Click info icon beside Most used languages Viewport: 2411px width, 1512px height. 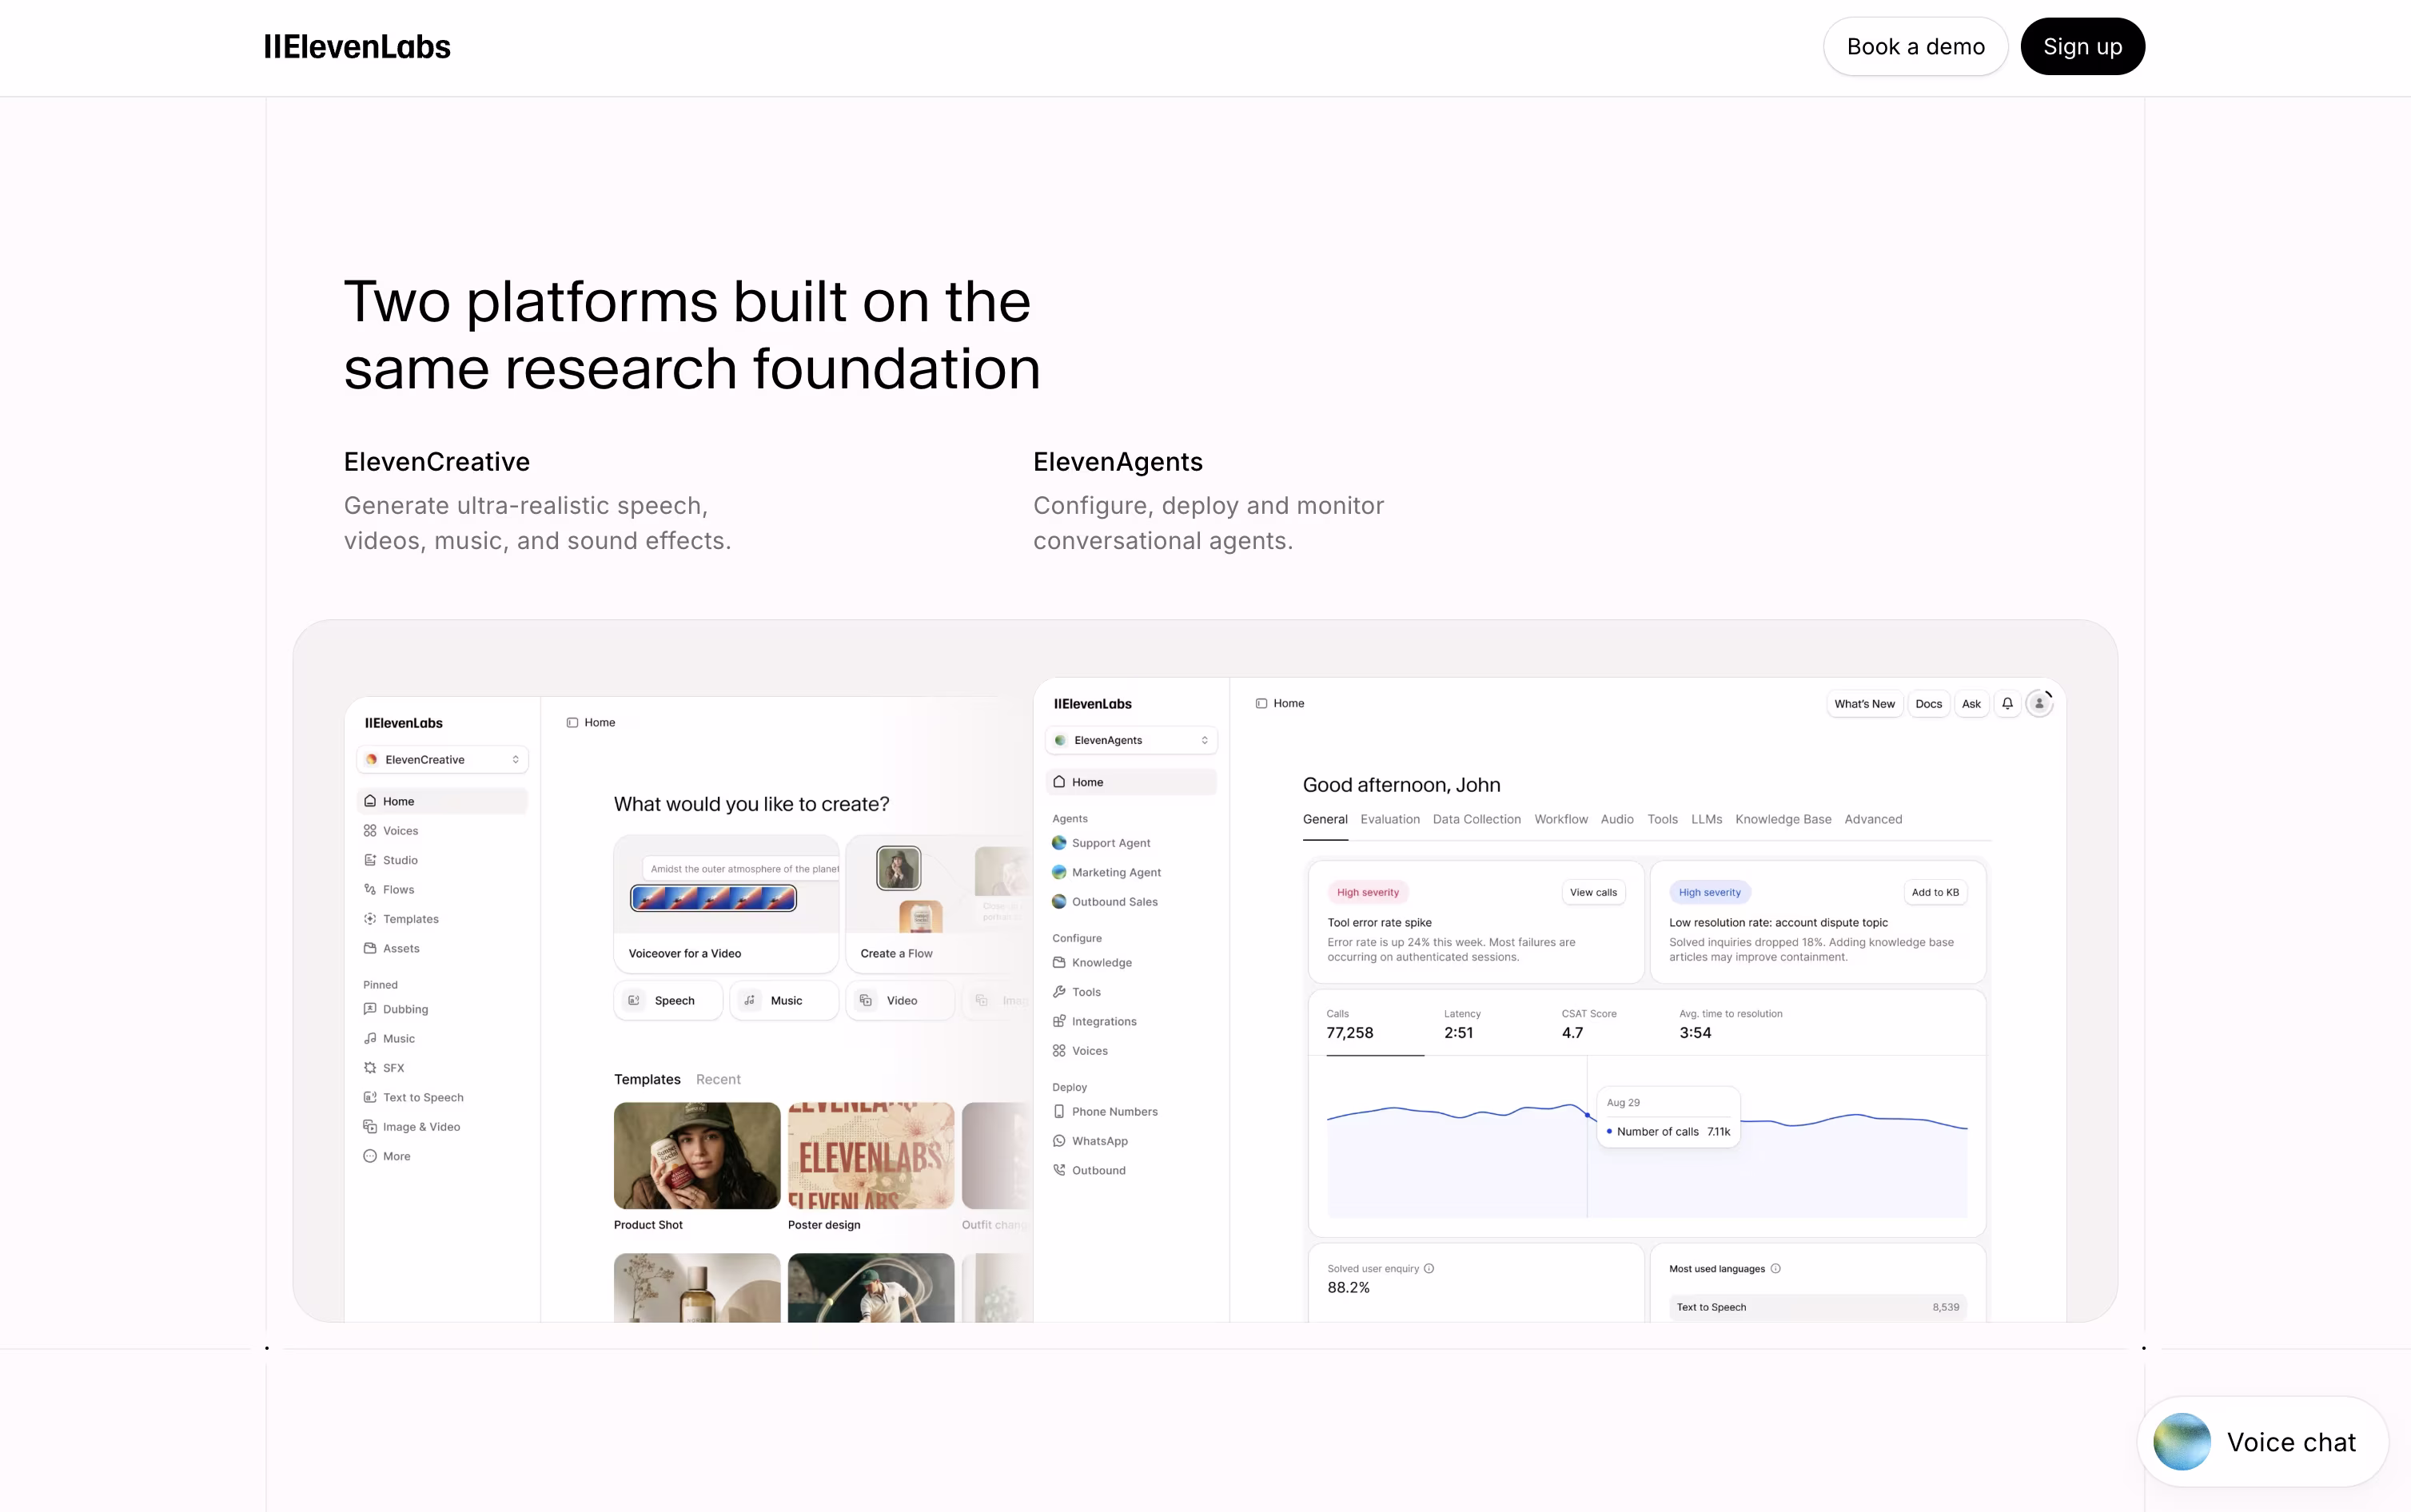point(1776,1269)
